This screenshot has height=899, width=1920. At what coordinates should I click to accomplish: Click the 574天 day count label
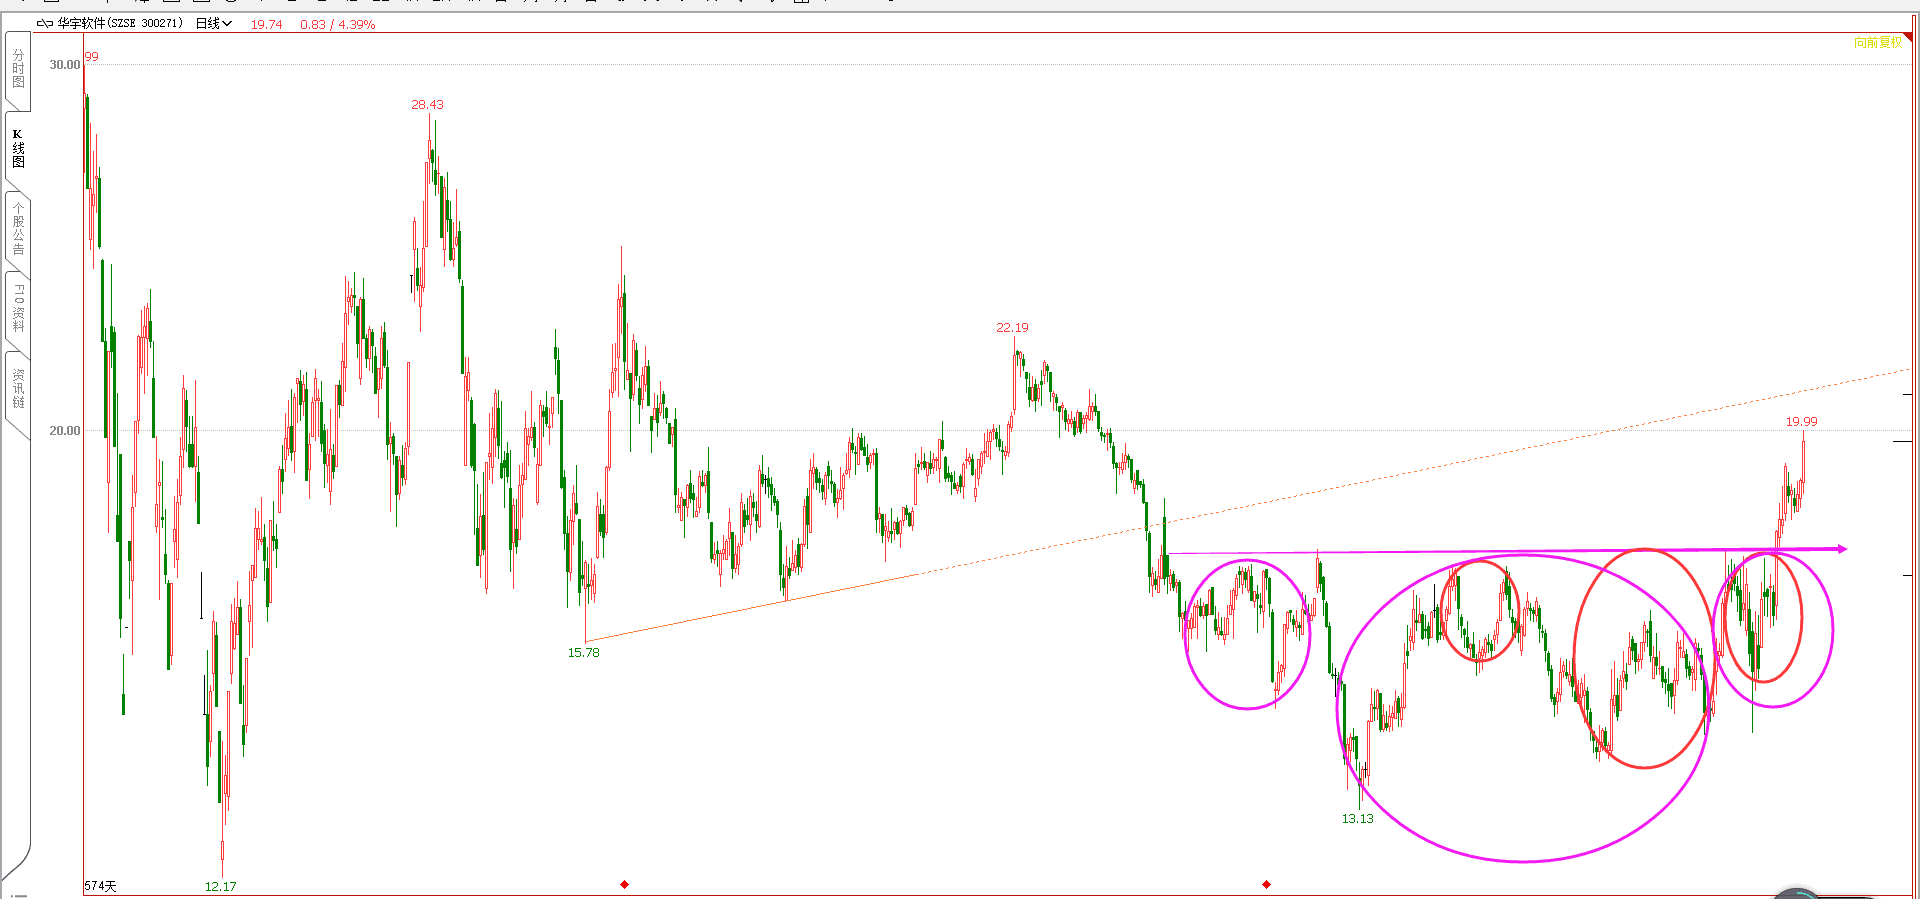coord(100,886)
